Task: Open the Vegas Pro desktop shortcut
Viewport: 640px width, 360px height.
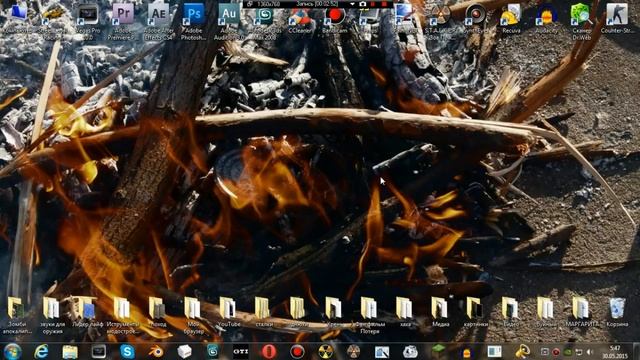Action: [88, 20]
